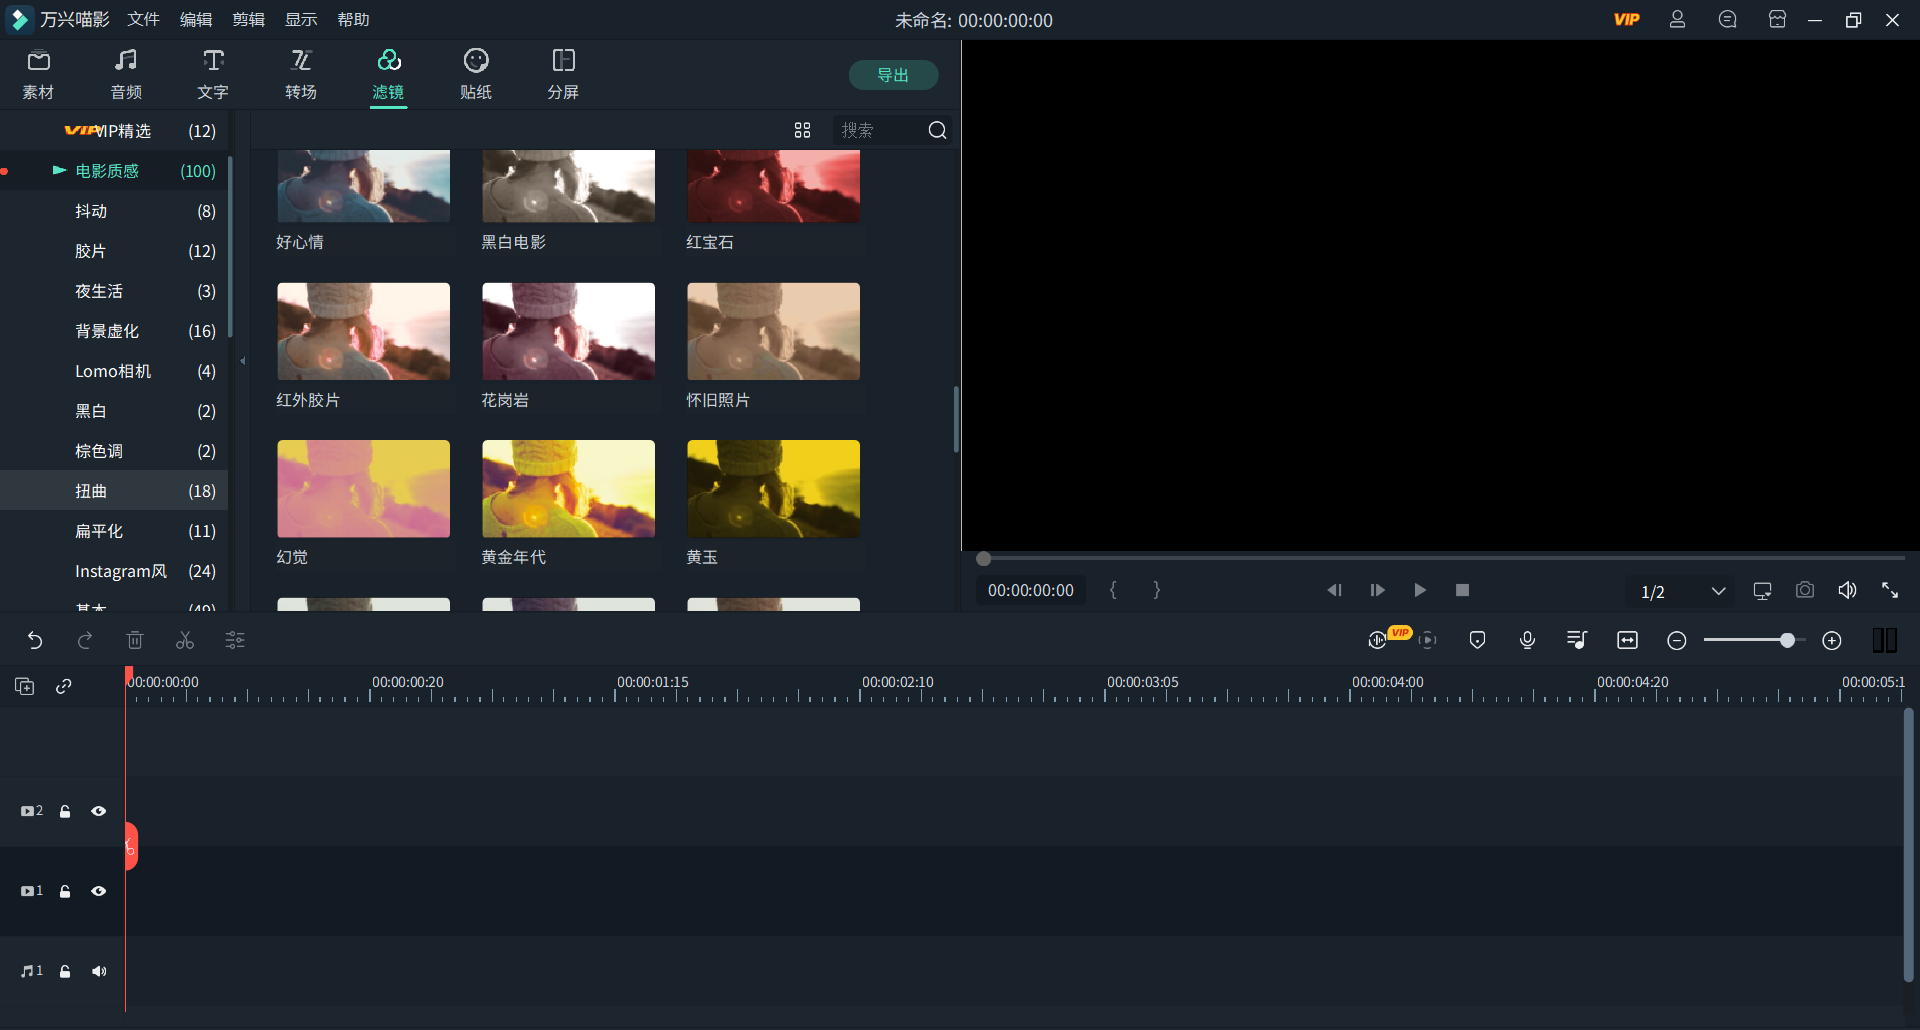The width and height of the screenshot is (1920, 1030).
Task: Select the 扭曲 filter category
Action: pos(91,491)
